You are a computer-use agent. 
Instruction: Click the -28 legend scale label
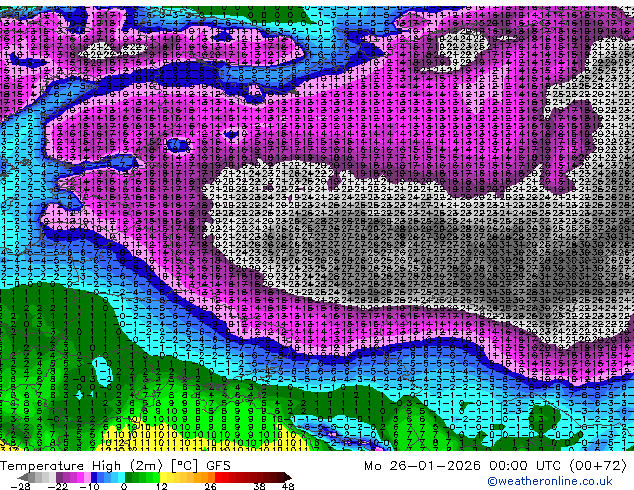[20, 486]
